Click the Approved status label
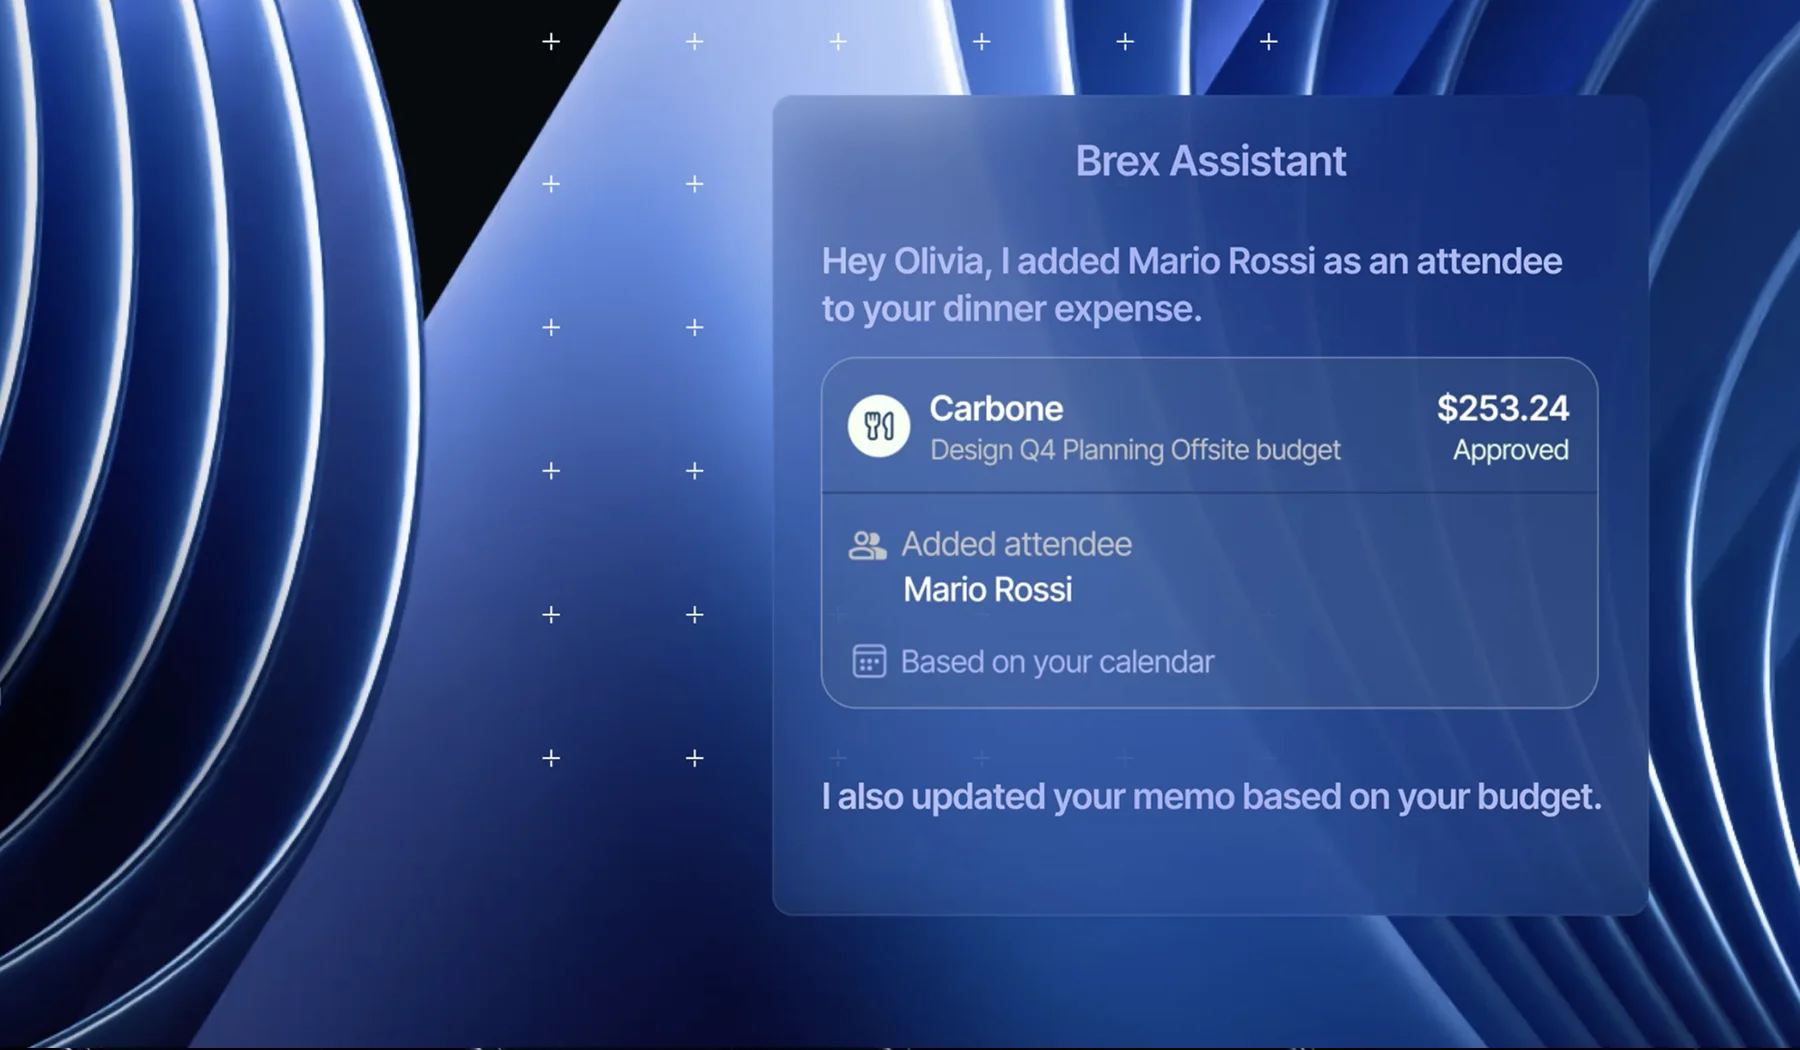This screenshot has height=1050, width=1800. pos(1510,450)
